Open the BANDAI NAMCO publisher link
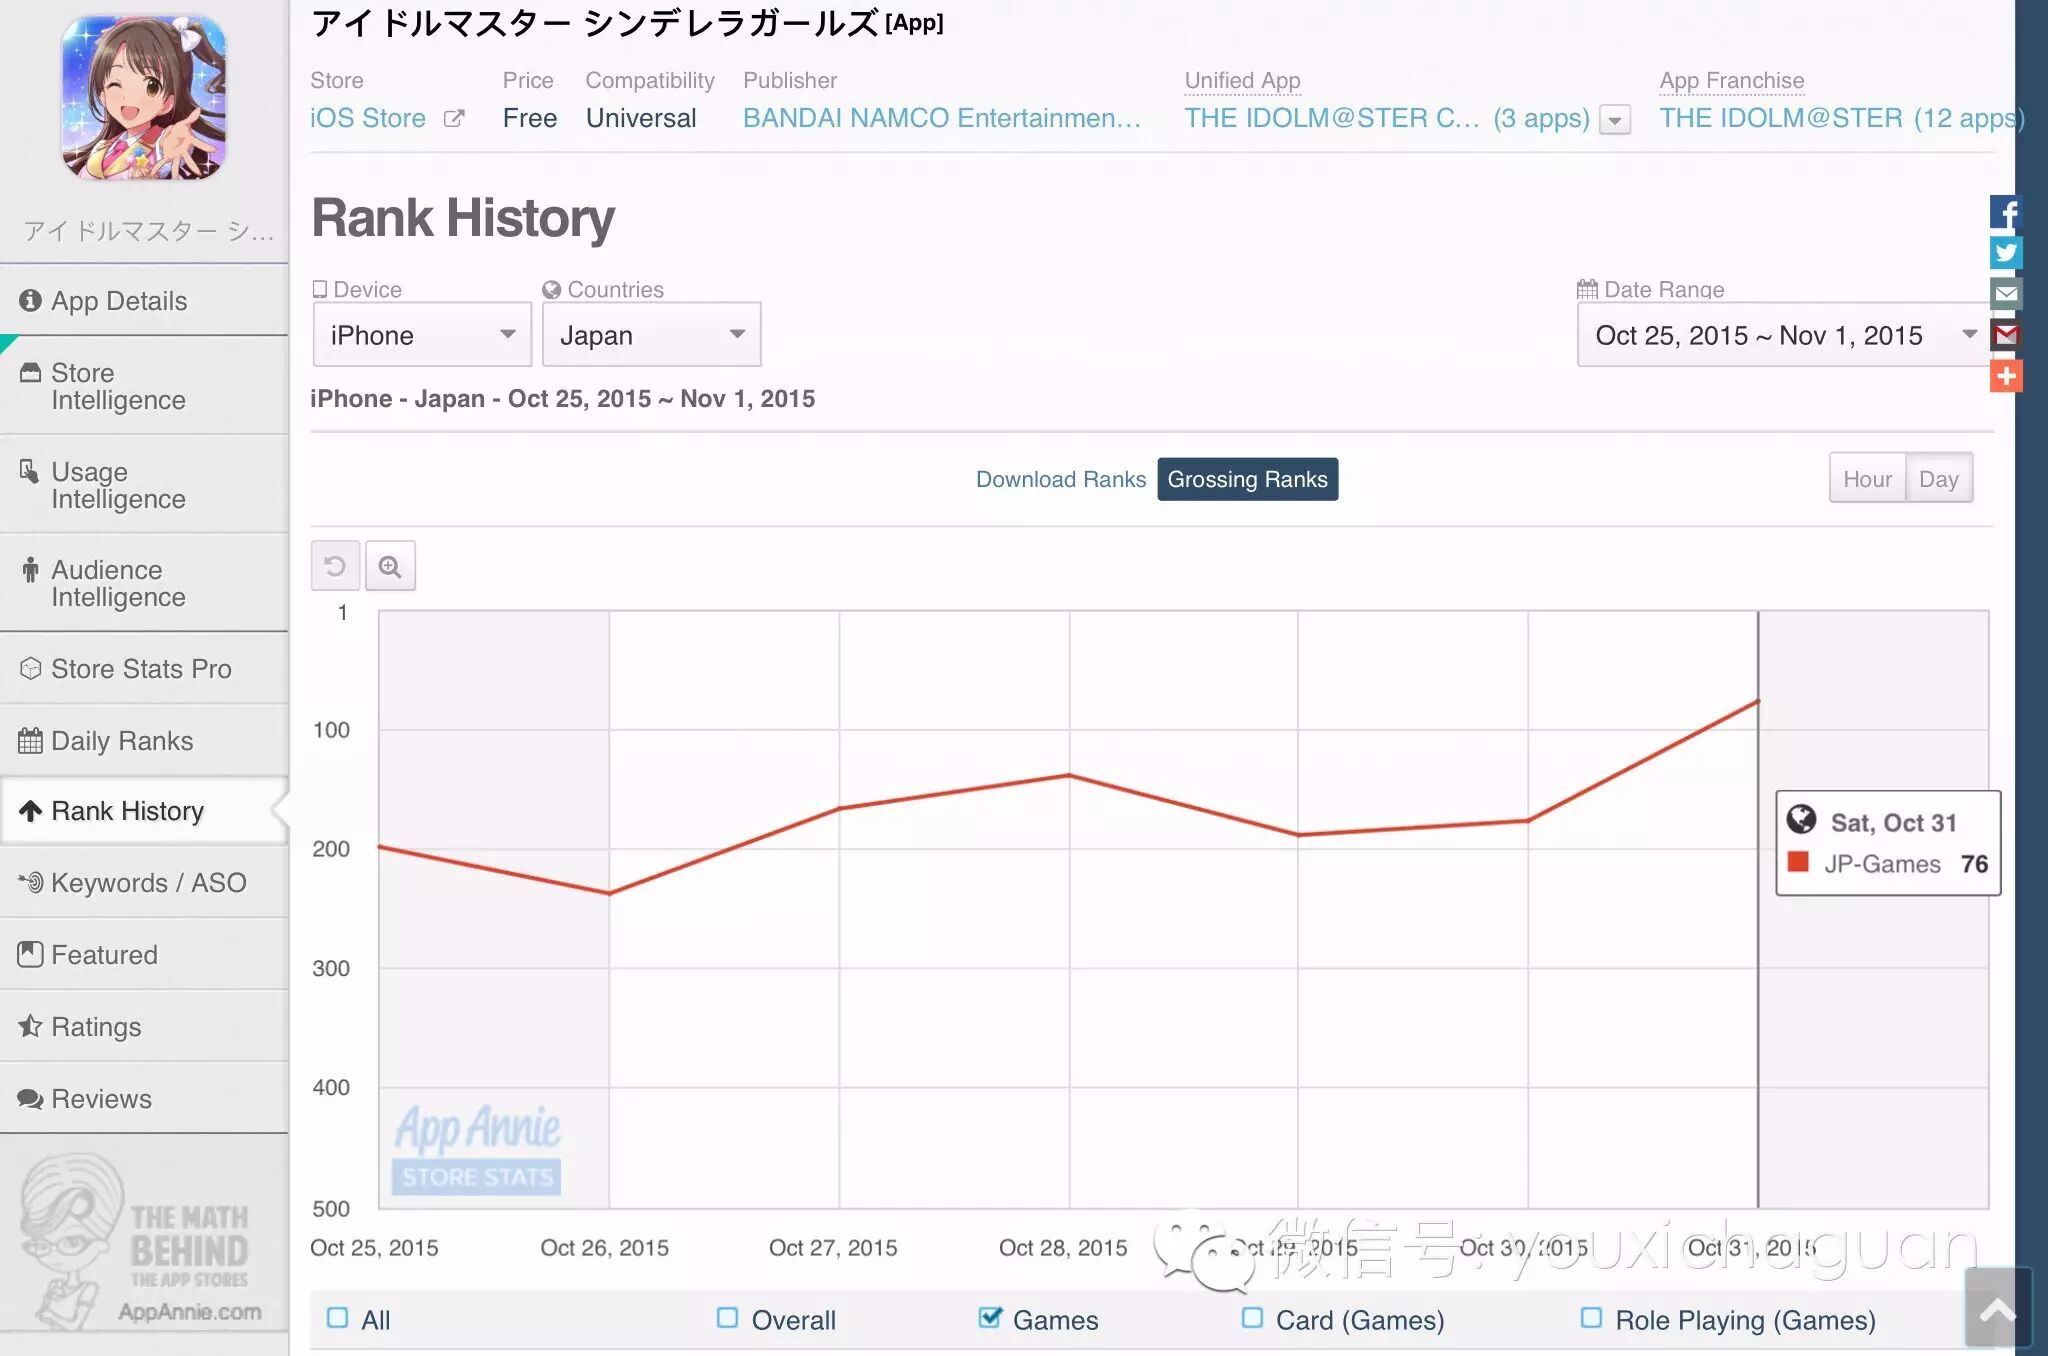The image size is (2048, 1356). pos(941,118)
